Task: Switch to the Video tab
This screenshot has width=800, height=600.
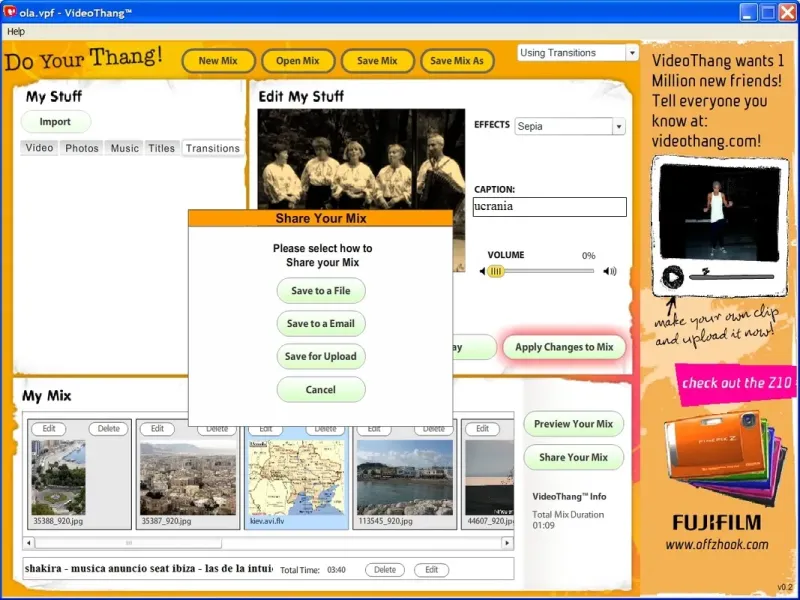Action: [39, 148]
